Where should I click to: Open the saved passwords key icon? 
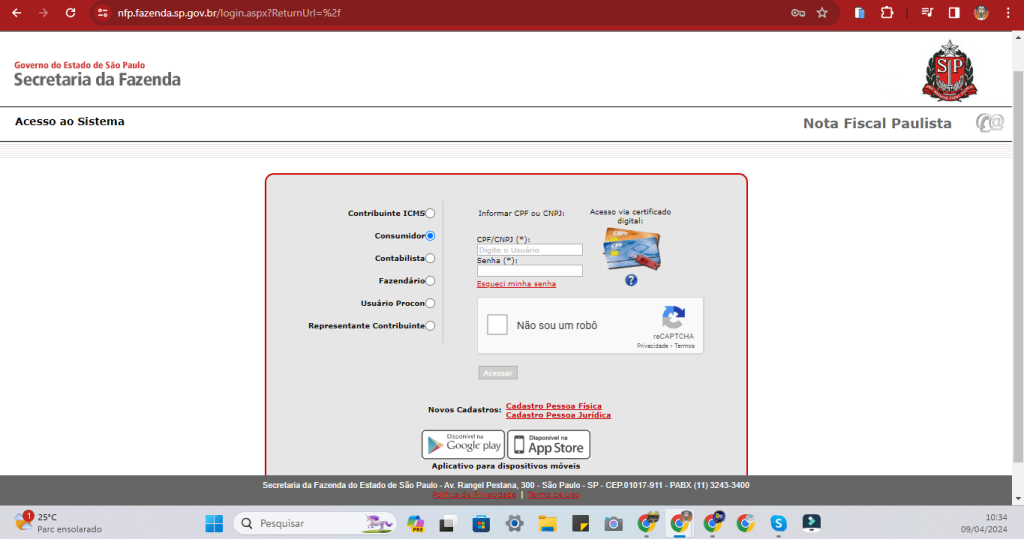click(x=797, y=13)
